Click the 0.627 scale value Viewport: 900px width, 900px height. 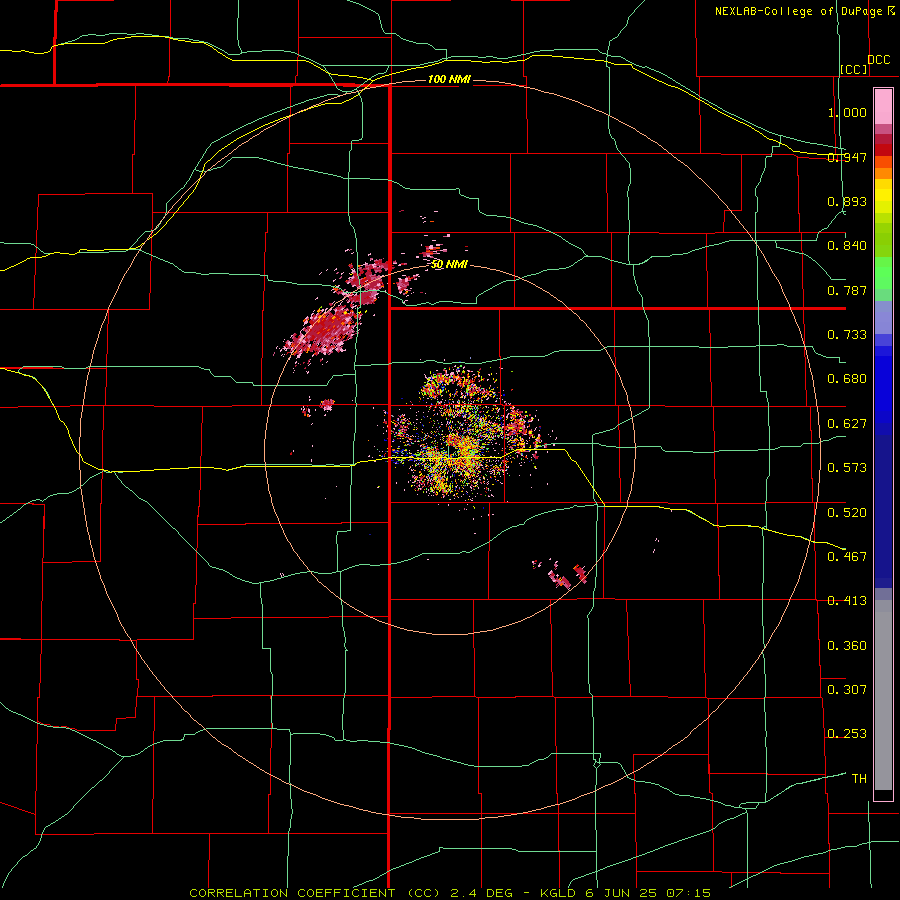[847, 424]
